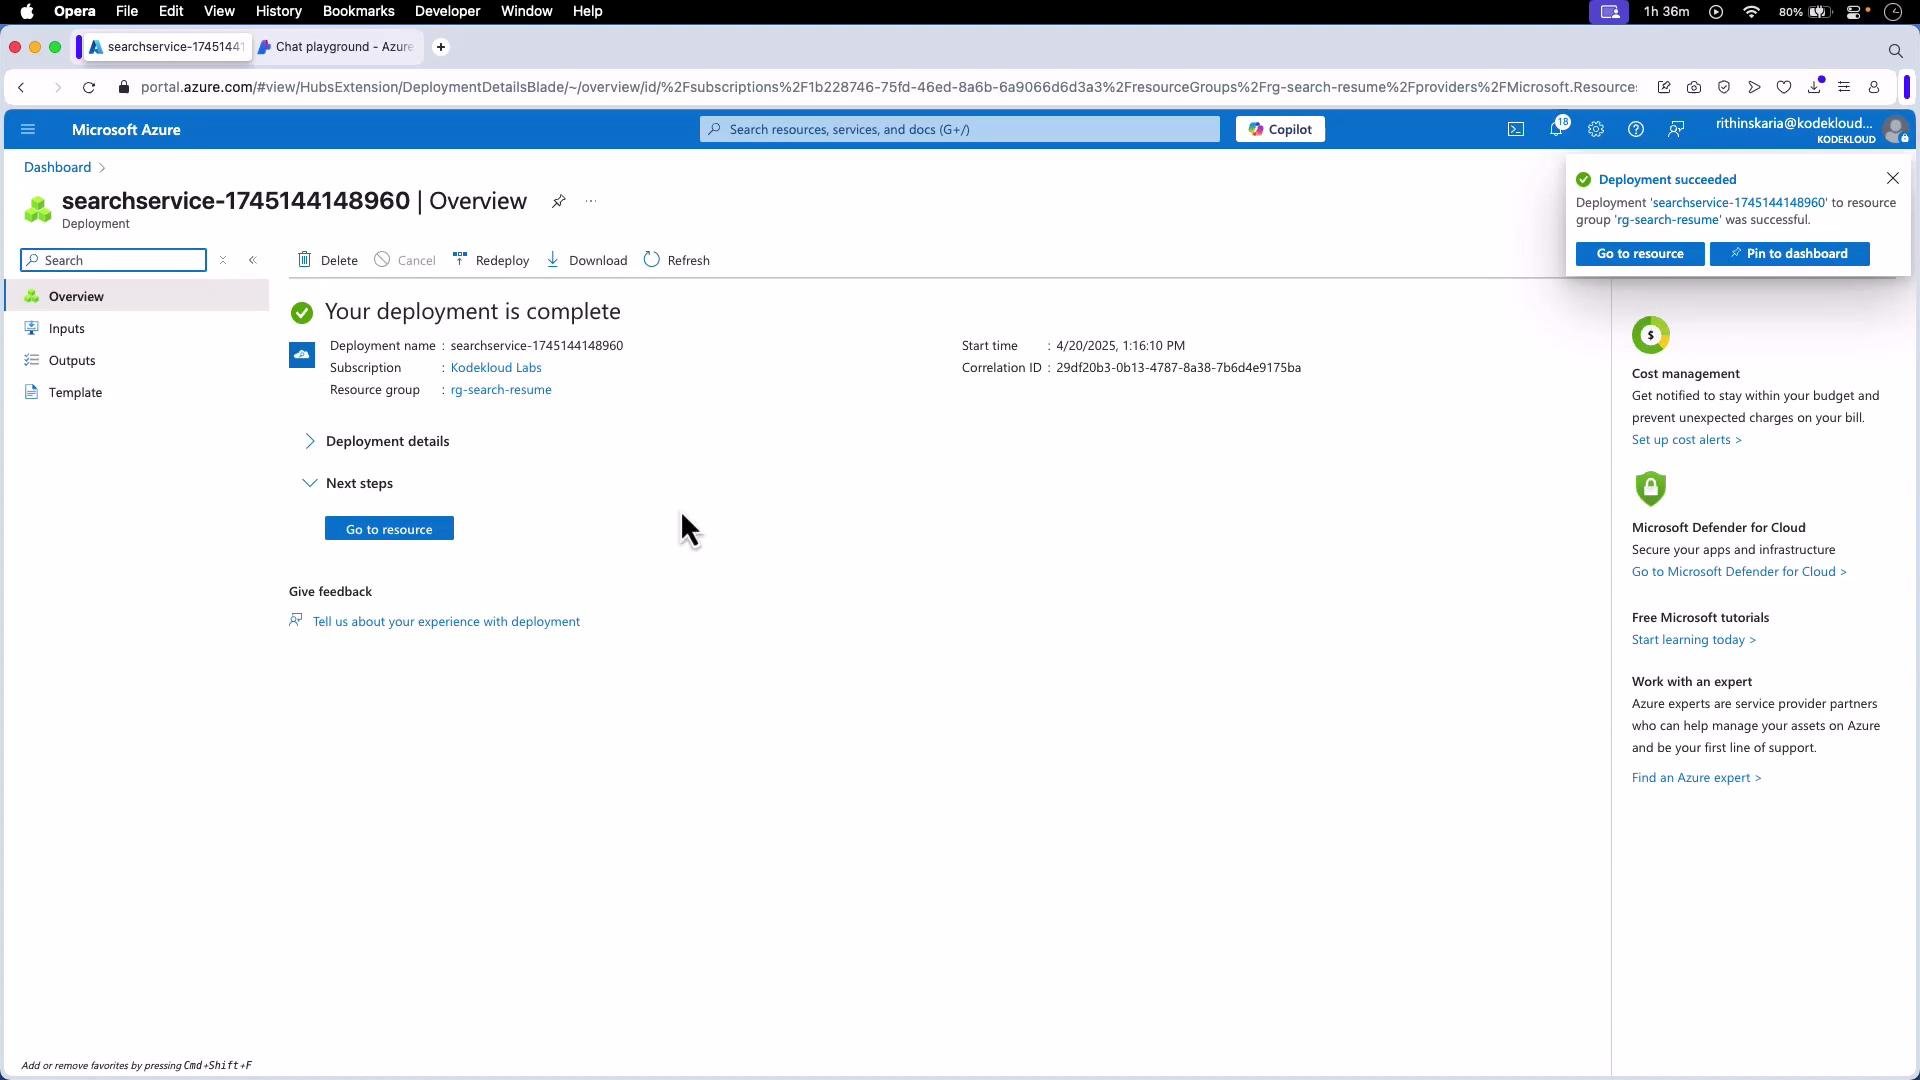Open Tell us about your experience link
This screenshot has height=1080, width=1920.
(x=446, y=622)
